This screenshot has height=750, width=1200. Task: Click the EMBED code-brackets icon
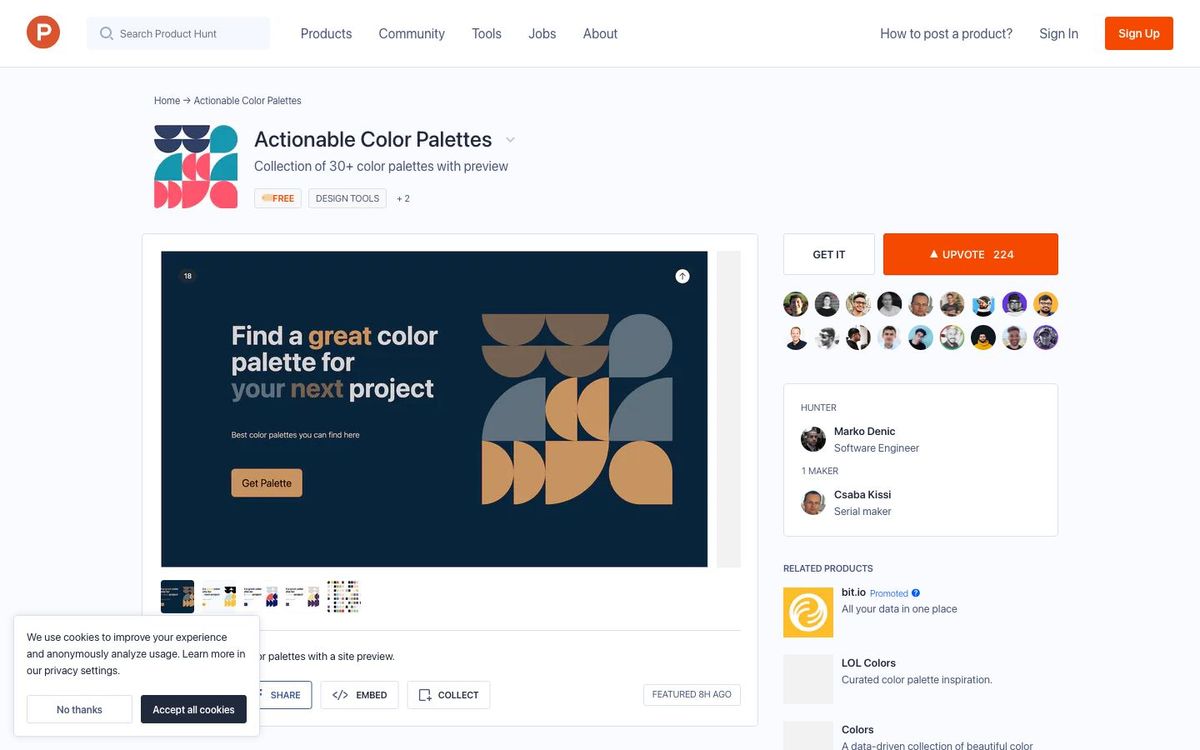tap(340, 695)
